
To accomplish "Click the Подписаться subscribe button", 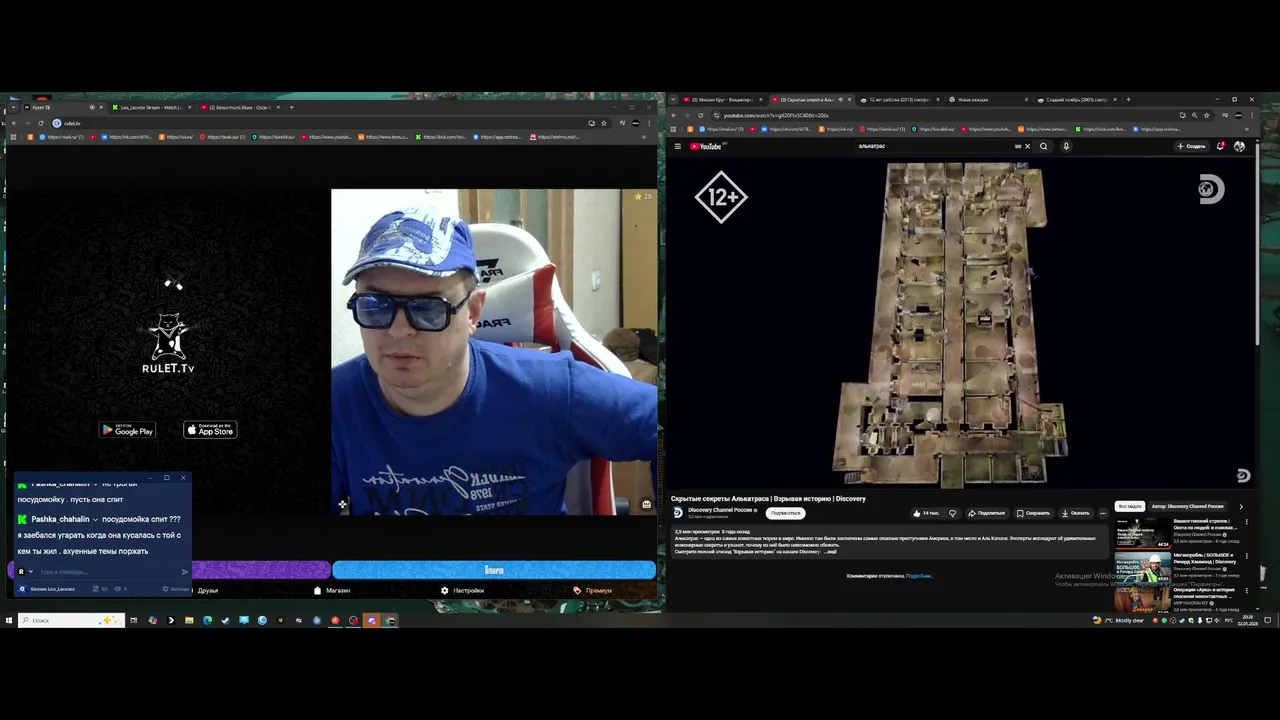I will coord(785,513).
